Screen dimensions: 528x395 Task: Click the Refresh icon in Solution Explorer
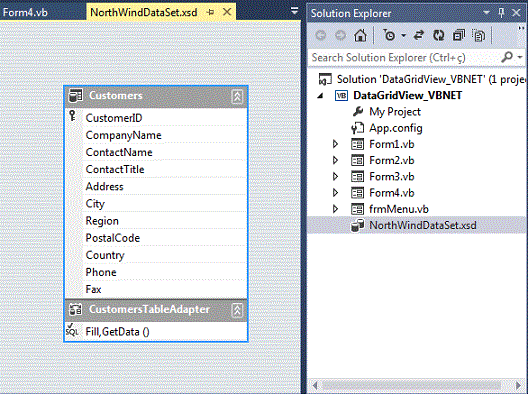438,35
